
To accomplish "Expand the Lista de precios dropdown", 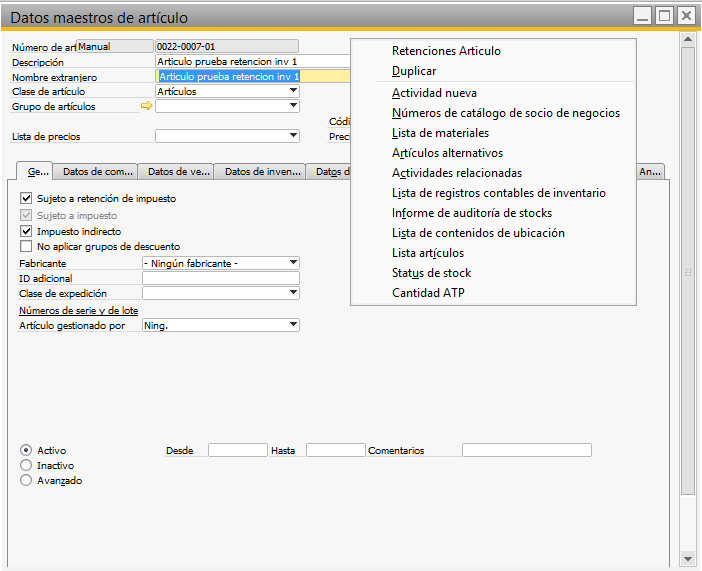I will [293, 136].
